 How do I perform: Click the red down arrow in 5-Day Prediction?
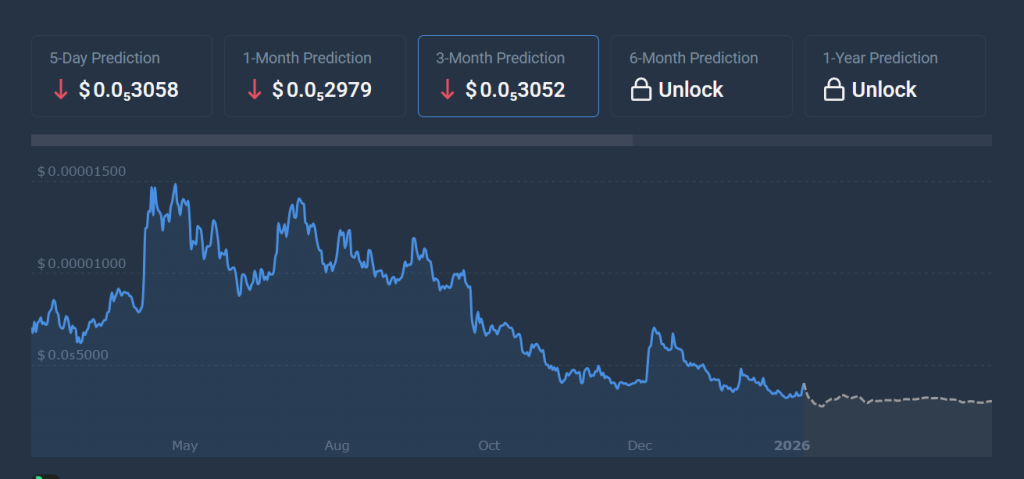(60, 90)
